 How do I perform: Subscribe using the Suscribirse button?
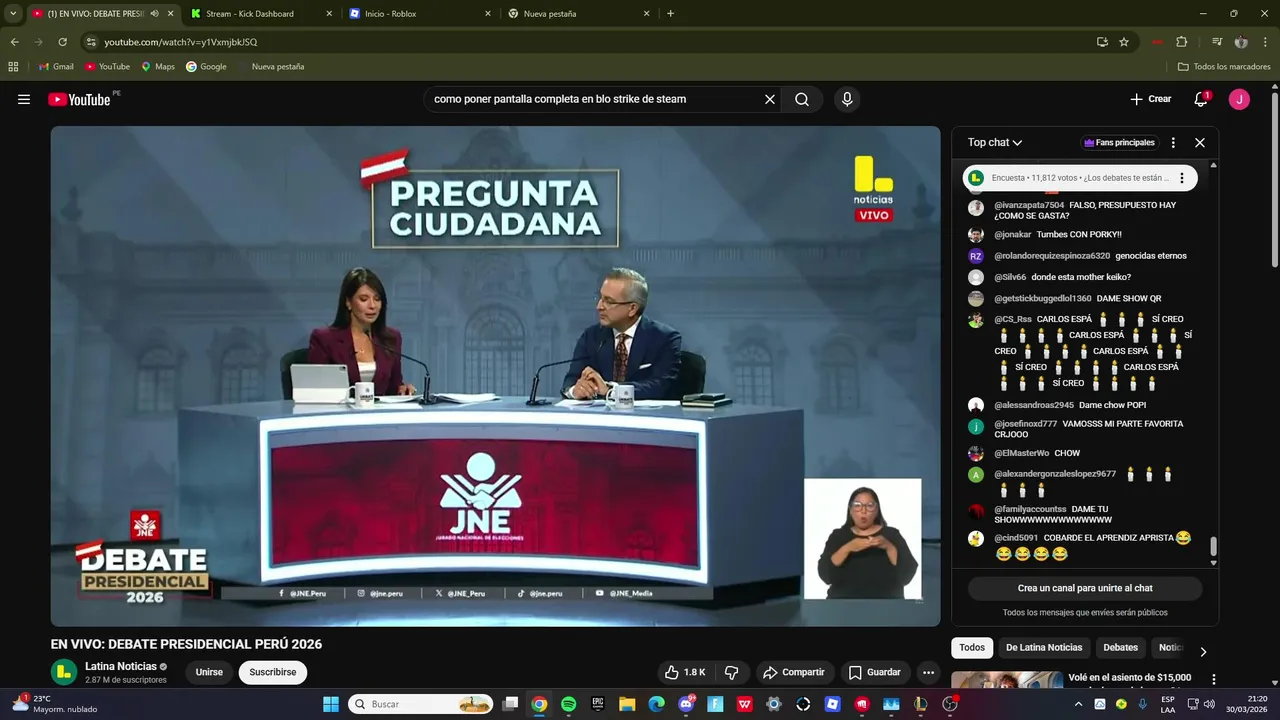click(273, 672)
